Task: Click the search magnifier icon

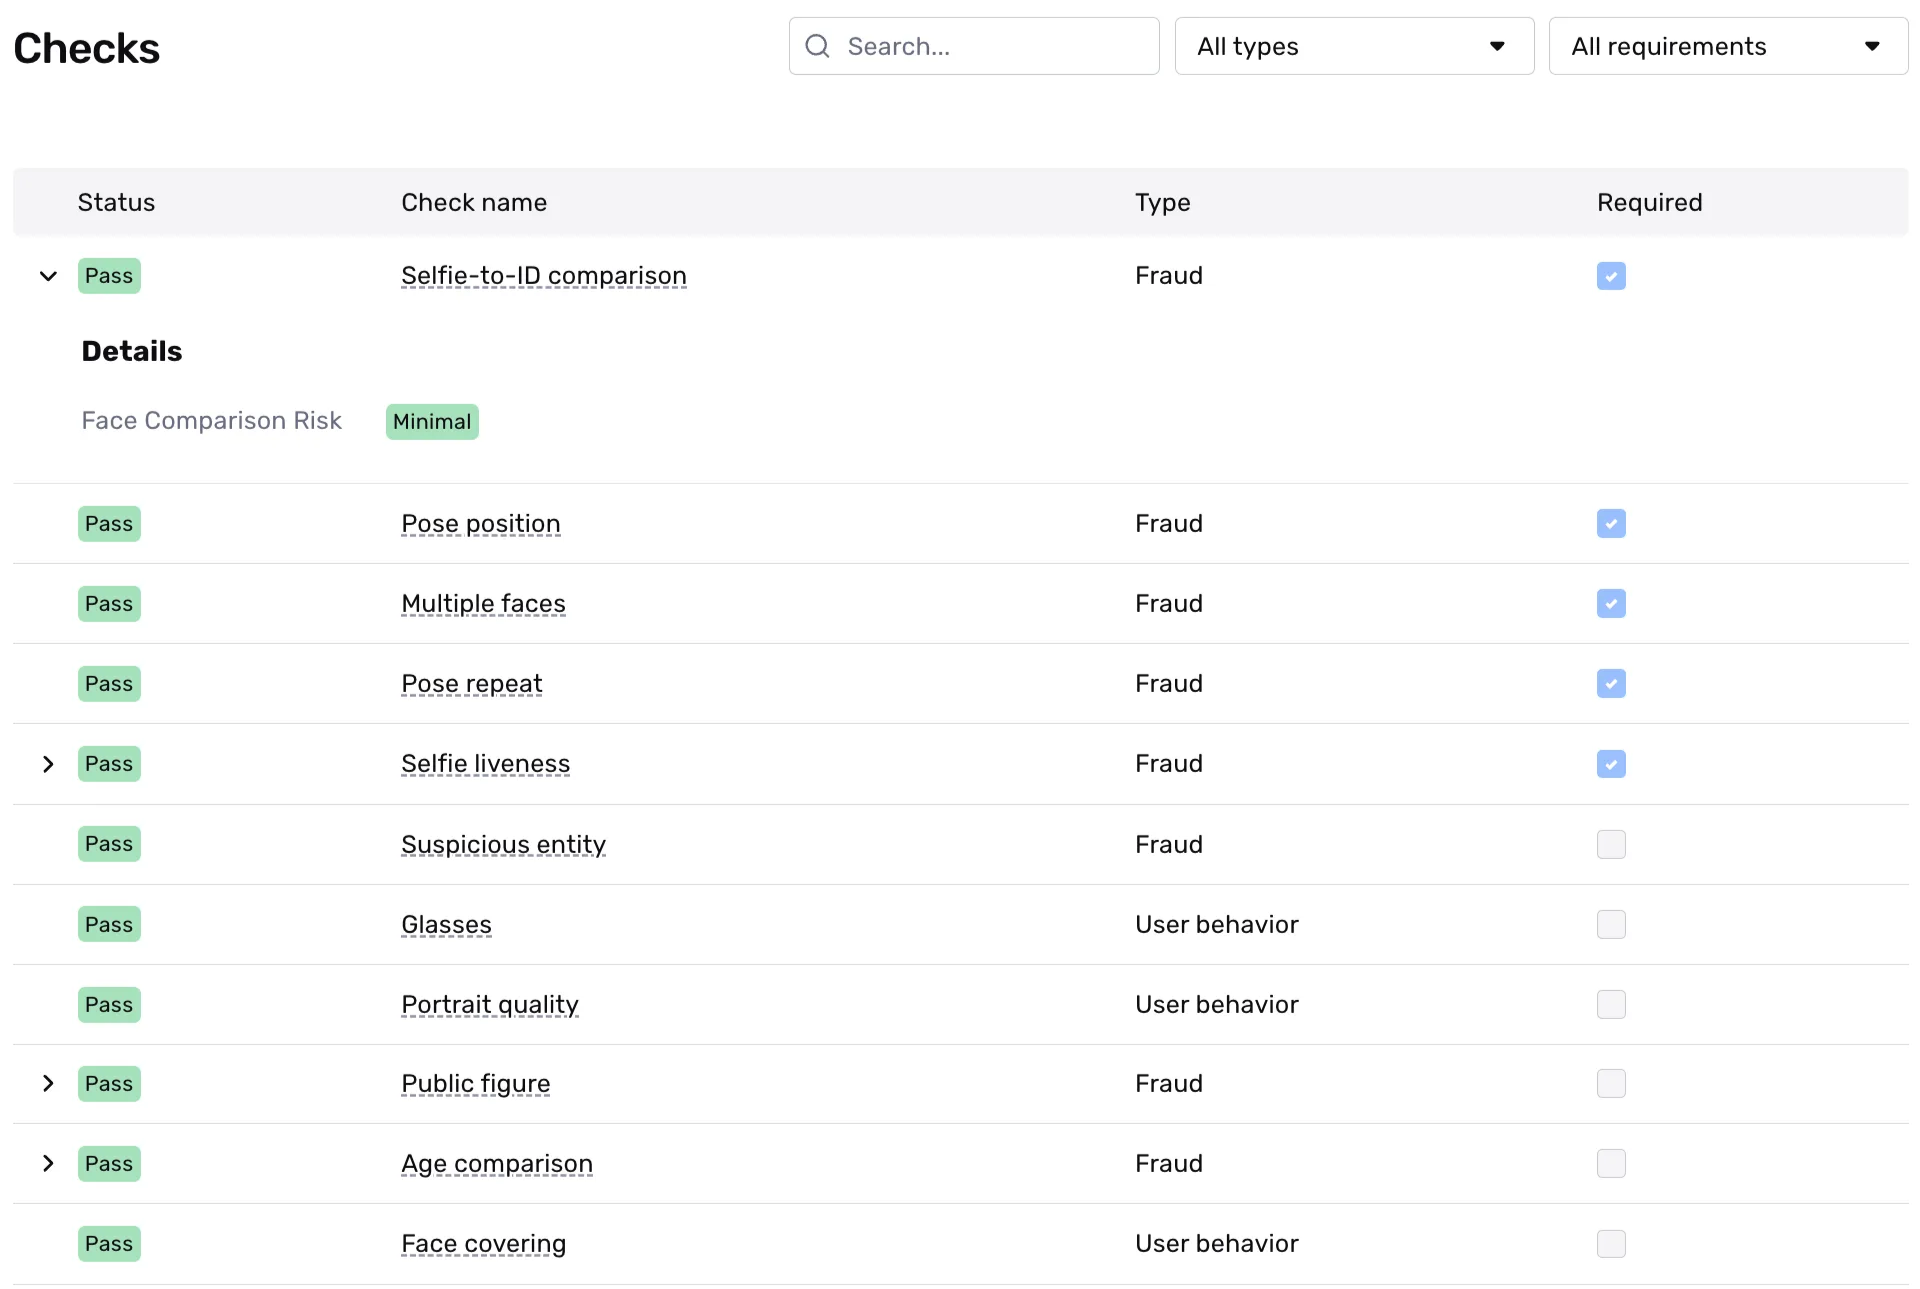Action: point(817,46)
